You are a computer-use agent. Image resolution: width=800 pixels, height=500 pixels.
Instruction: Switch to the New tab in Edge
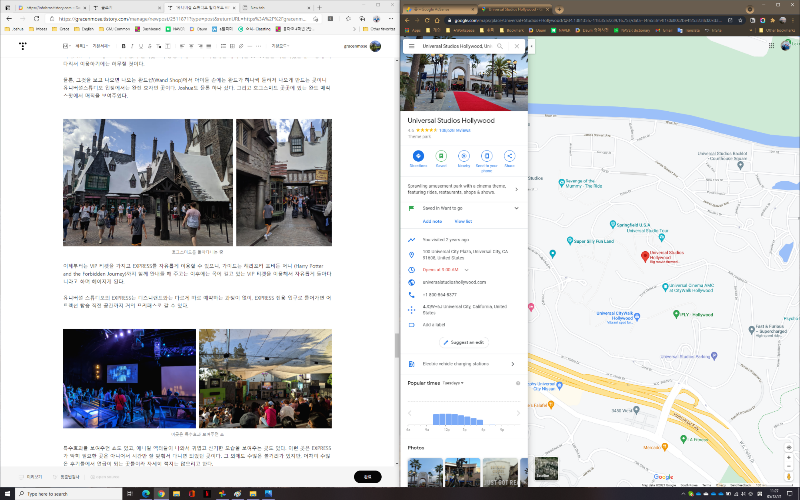coord(276,8)
